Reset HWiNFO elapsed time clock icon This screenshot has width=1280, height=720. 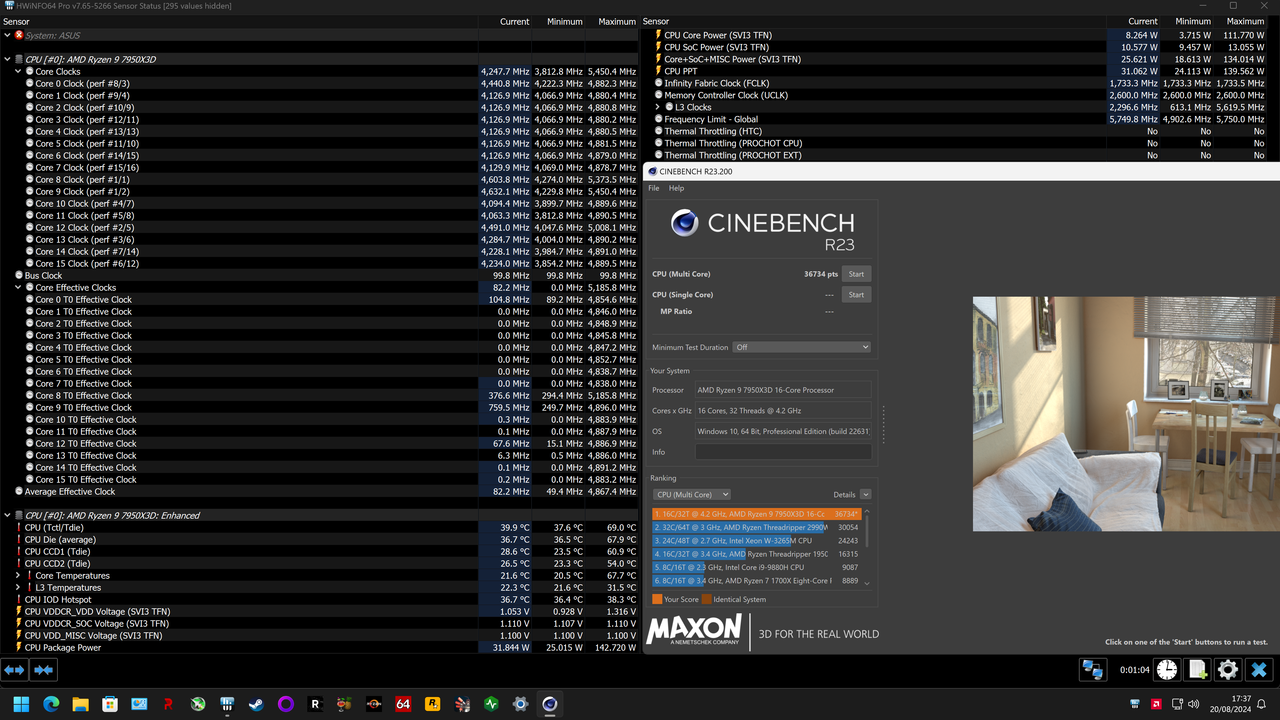(1167, 670)
